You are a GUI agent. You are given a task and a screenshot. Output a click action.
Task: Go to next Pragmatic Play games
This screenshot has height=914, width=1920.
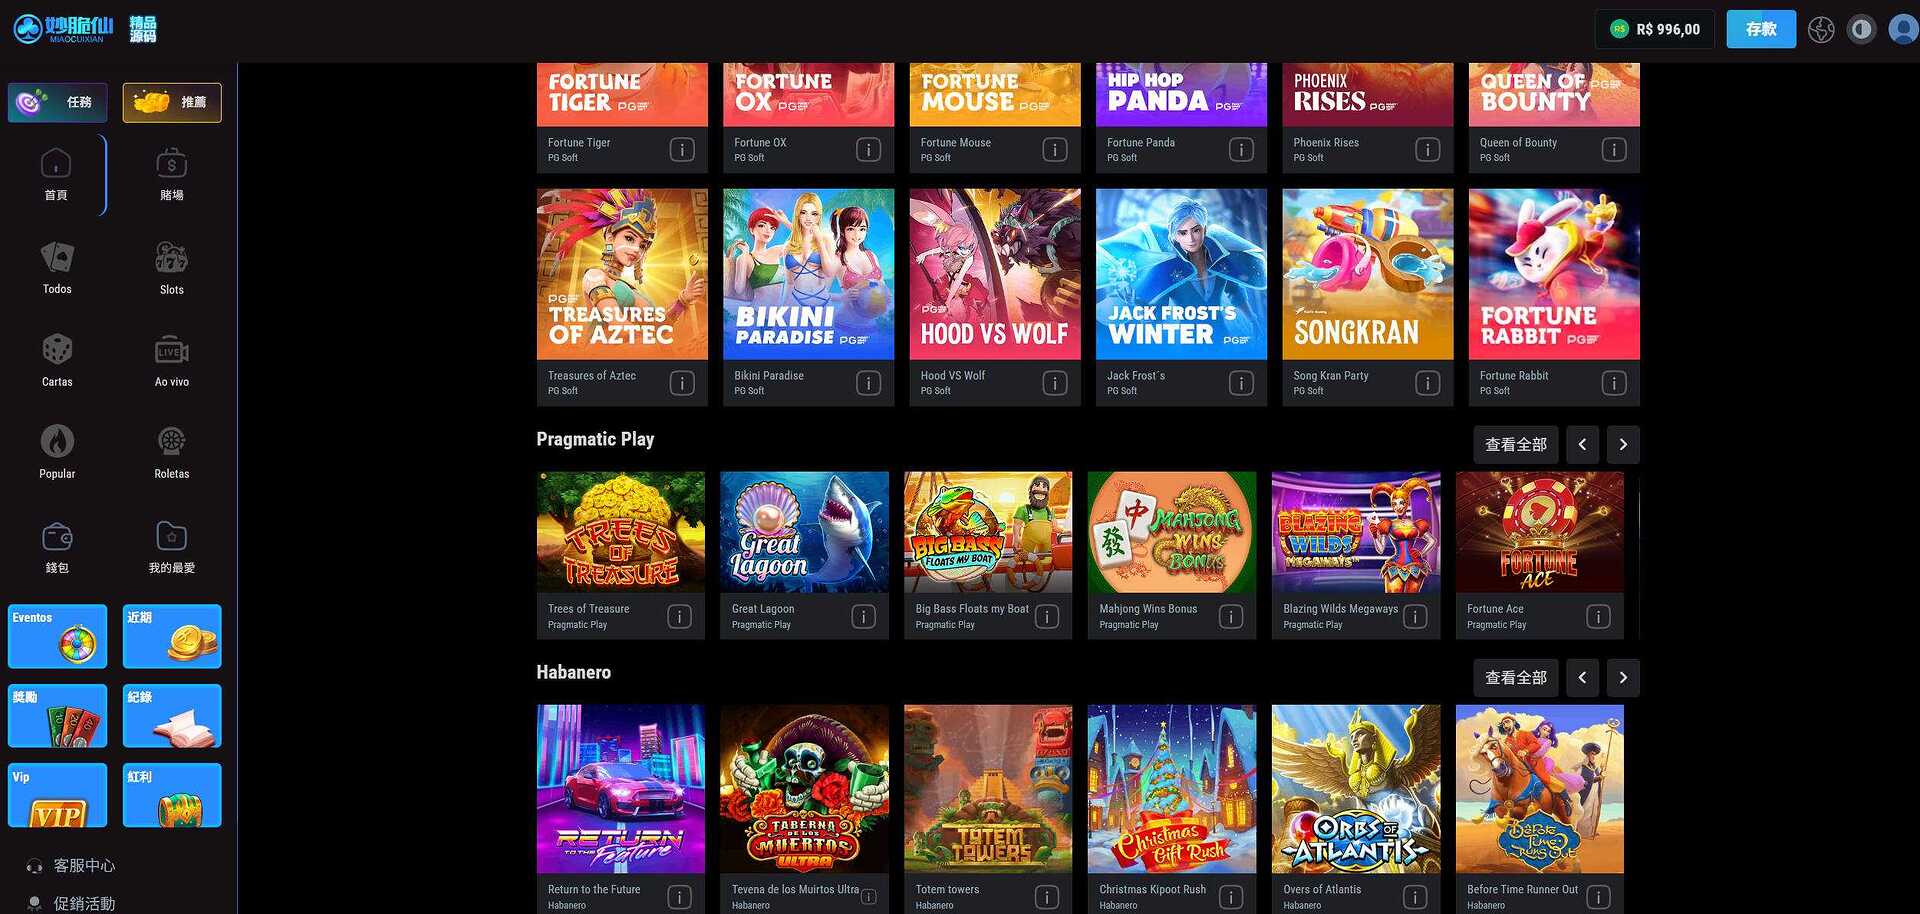click(1623, 444)
